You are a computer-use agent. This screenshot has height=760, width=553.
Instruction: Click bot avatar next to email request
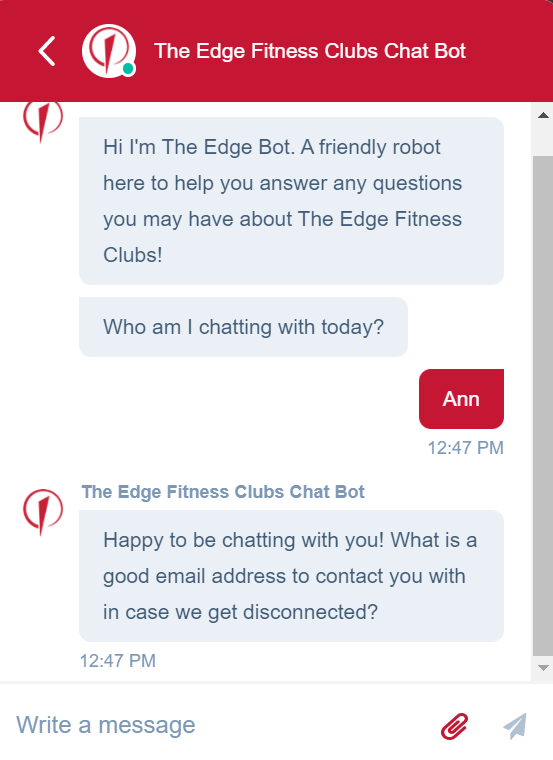[x=43, y=512]
